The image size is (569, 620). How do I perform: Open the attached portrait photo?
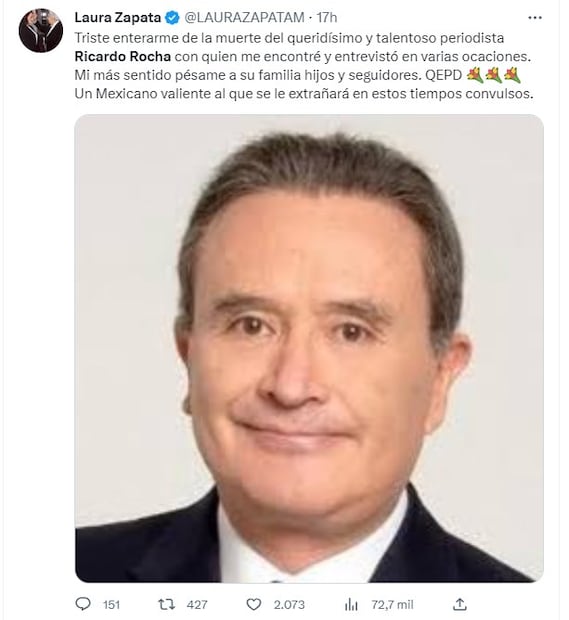[x=309, y=348]
